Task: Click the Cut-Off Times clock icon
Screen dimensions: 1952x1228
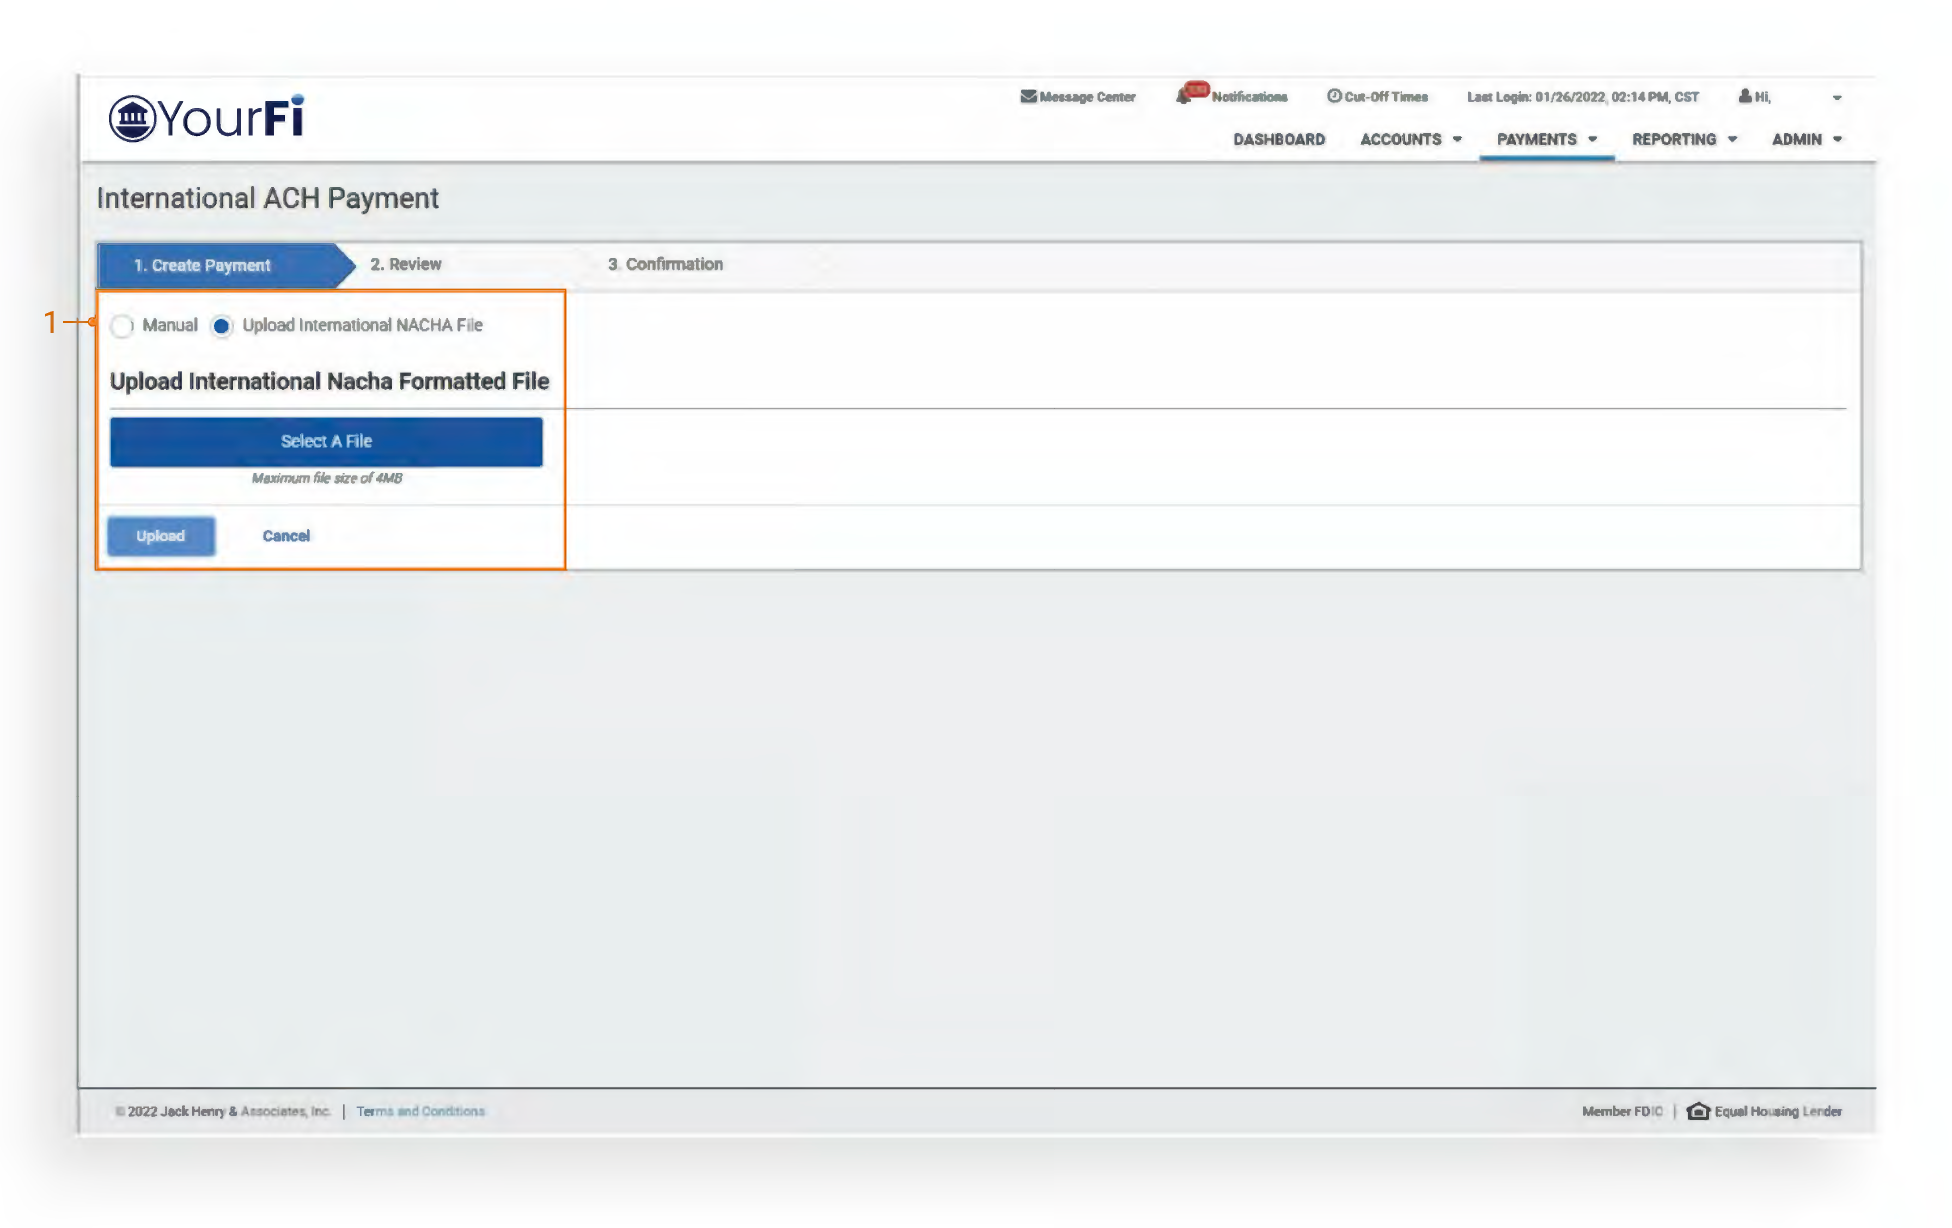Action: pos(1334,97)
